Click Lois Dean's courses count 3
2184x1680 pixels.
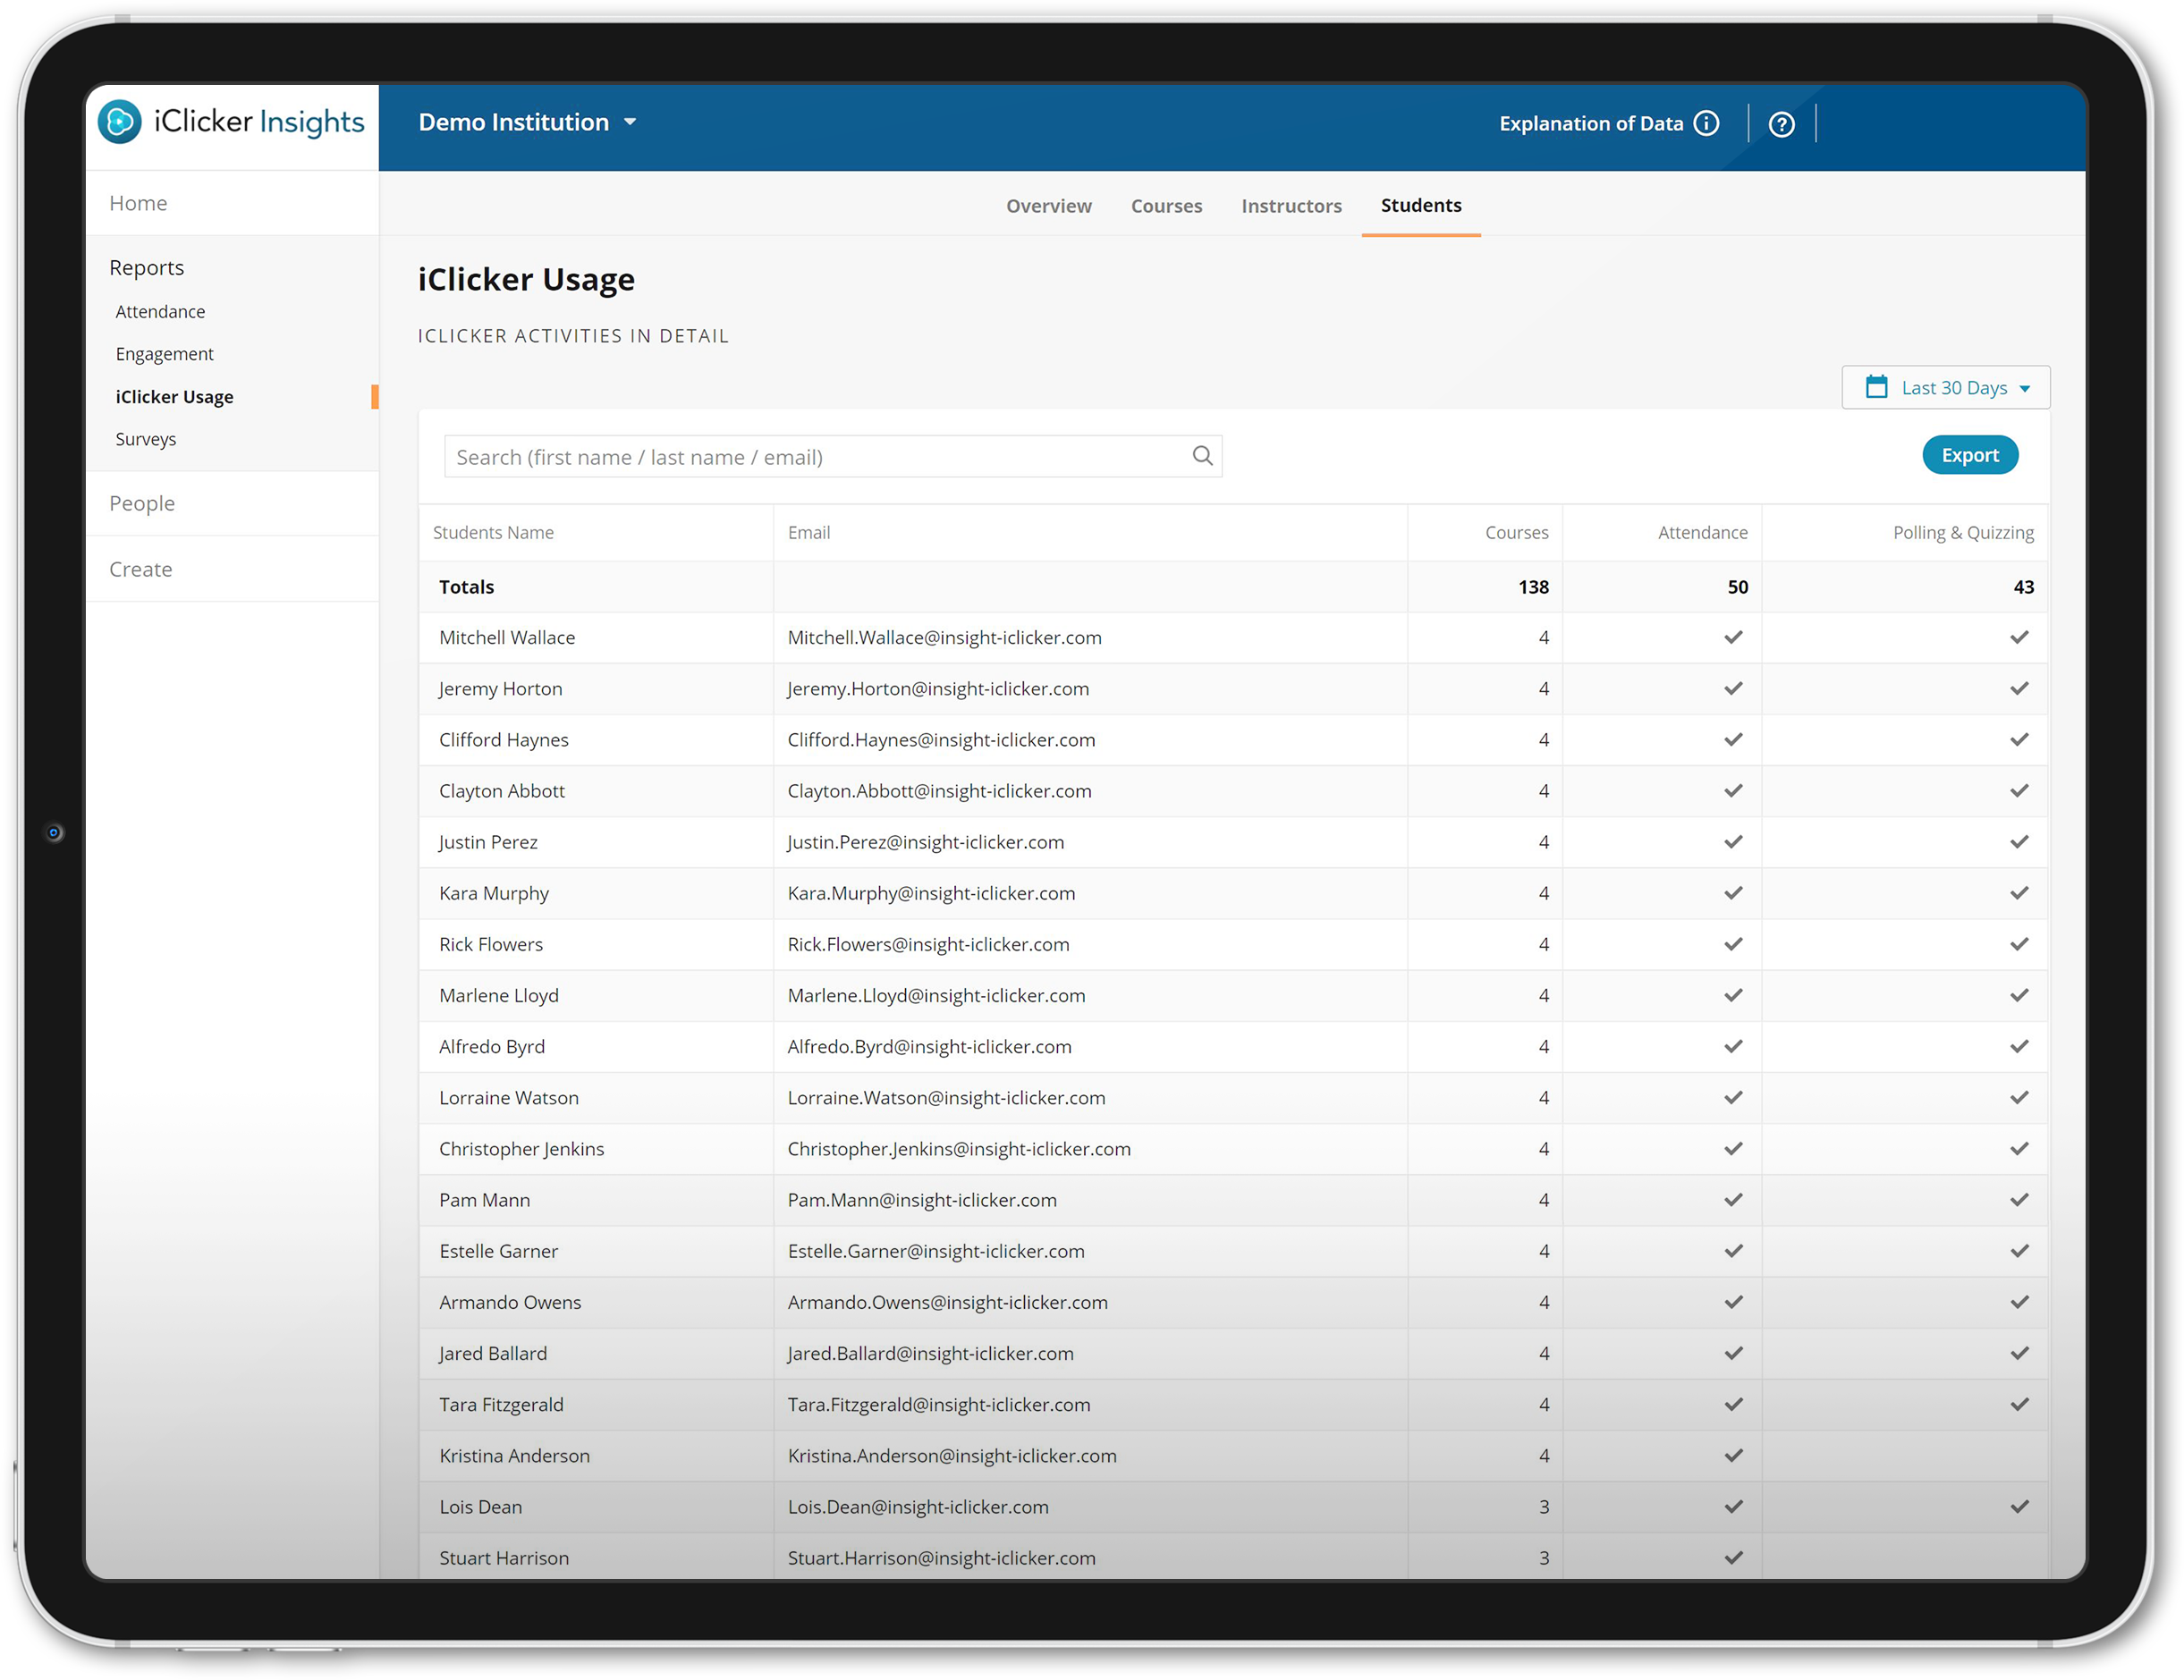pos(1544,1506)
